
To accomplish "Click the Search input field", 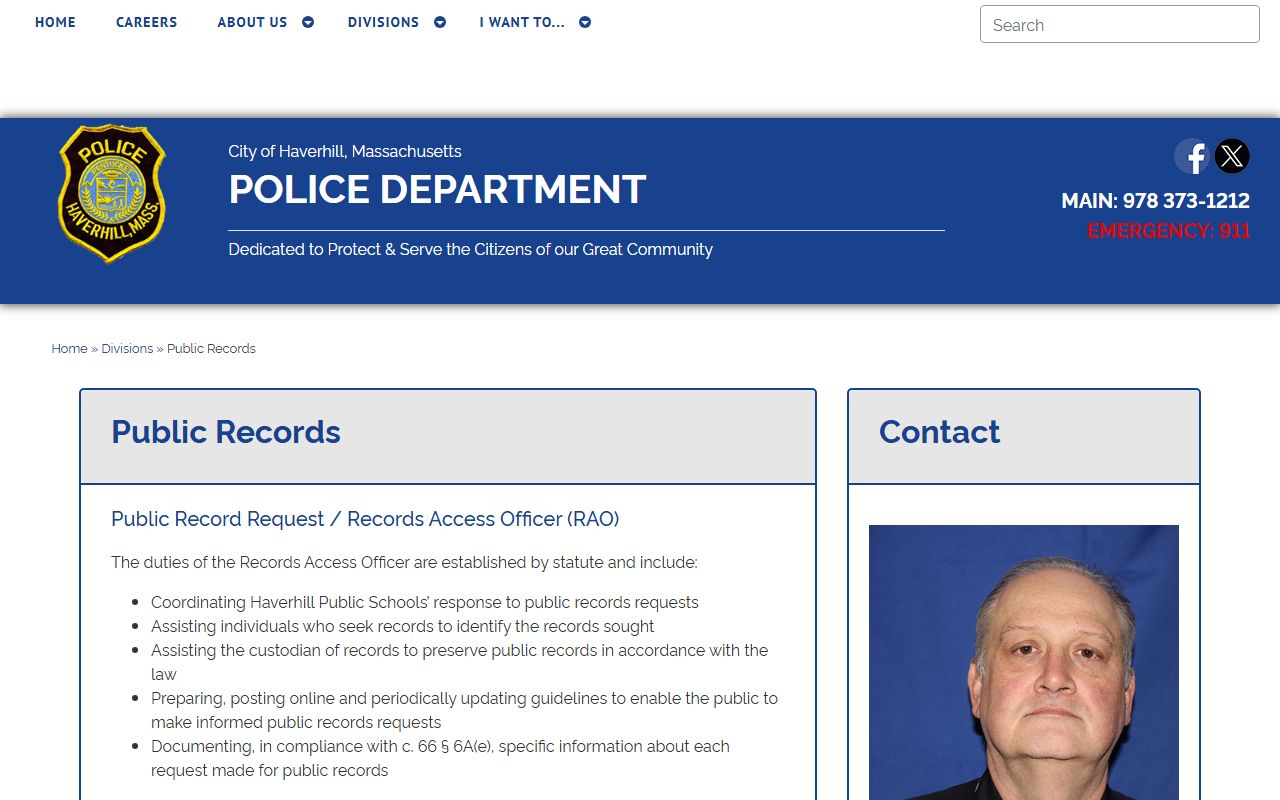I will tap(1120, 24).
